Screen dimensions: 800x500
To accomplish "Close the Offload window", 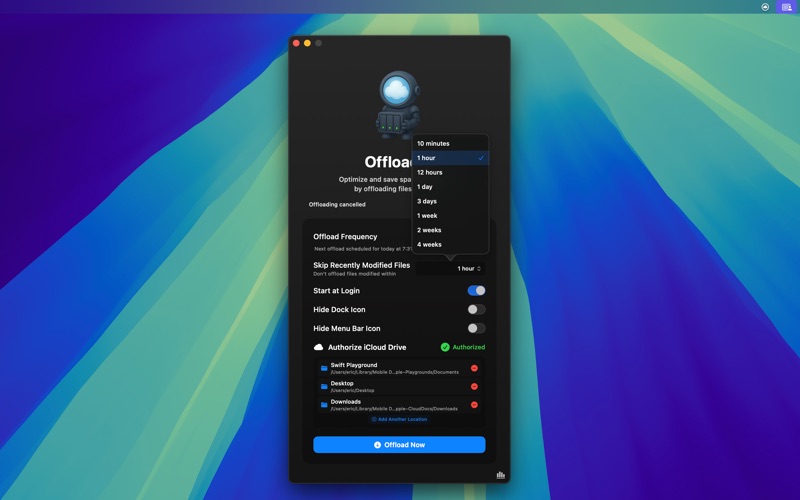I will 296,43.
